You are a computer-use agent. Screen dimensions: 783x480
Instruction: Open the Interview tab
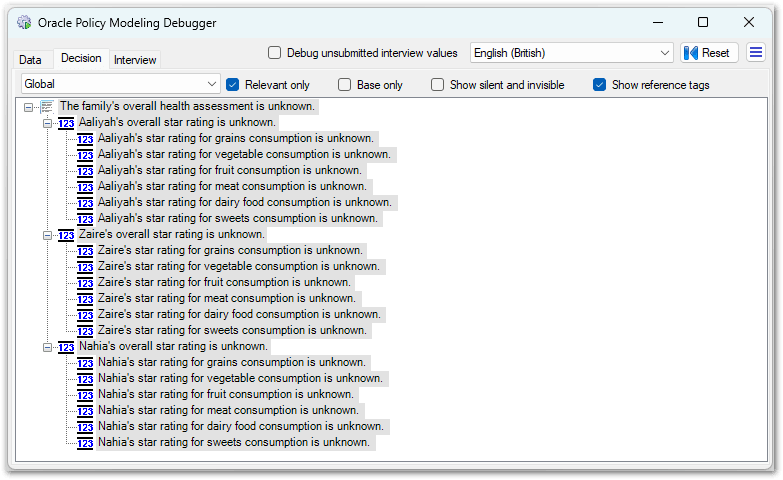tap(135, 59)
